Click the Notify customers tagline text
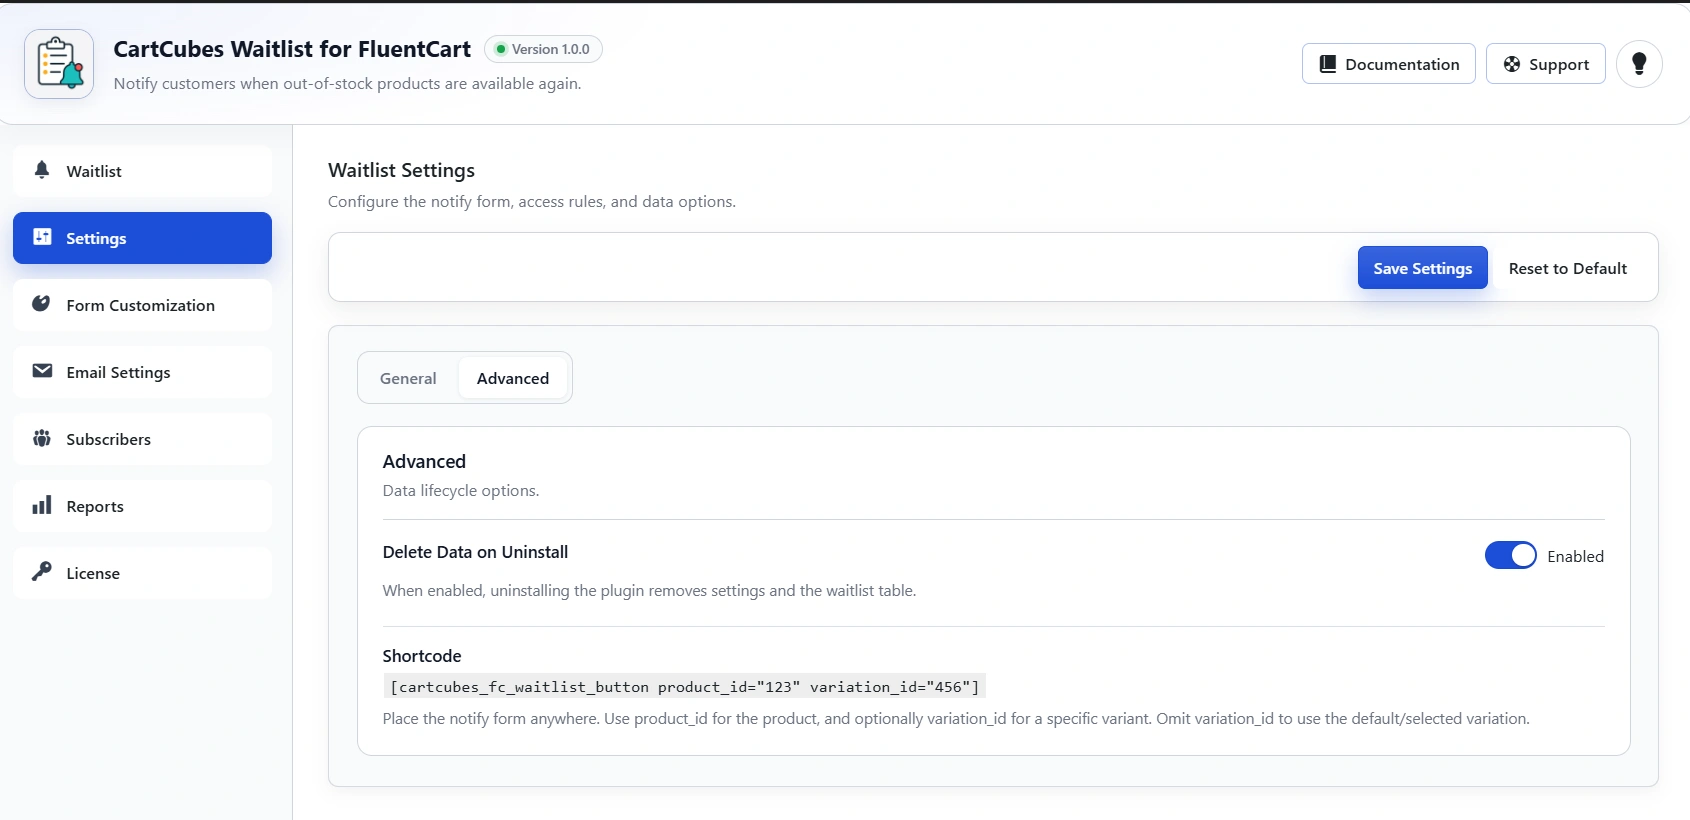1690x820 pixels. (347, 83)
